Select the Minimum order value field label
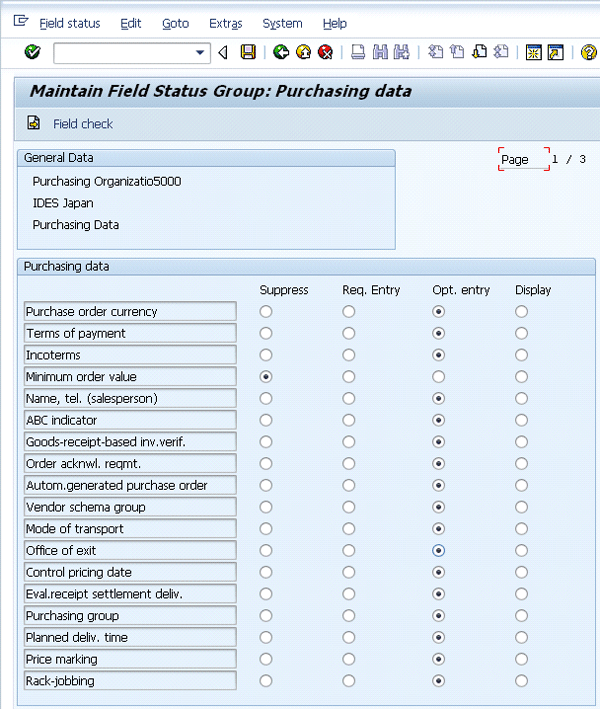The image size is (600, 709). pos(130,377)
